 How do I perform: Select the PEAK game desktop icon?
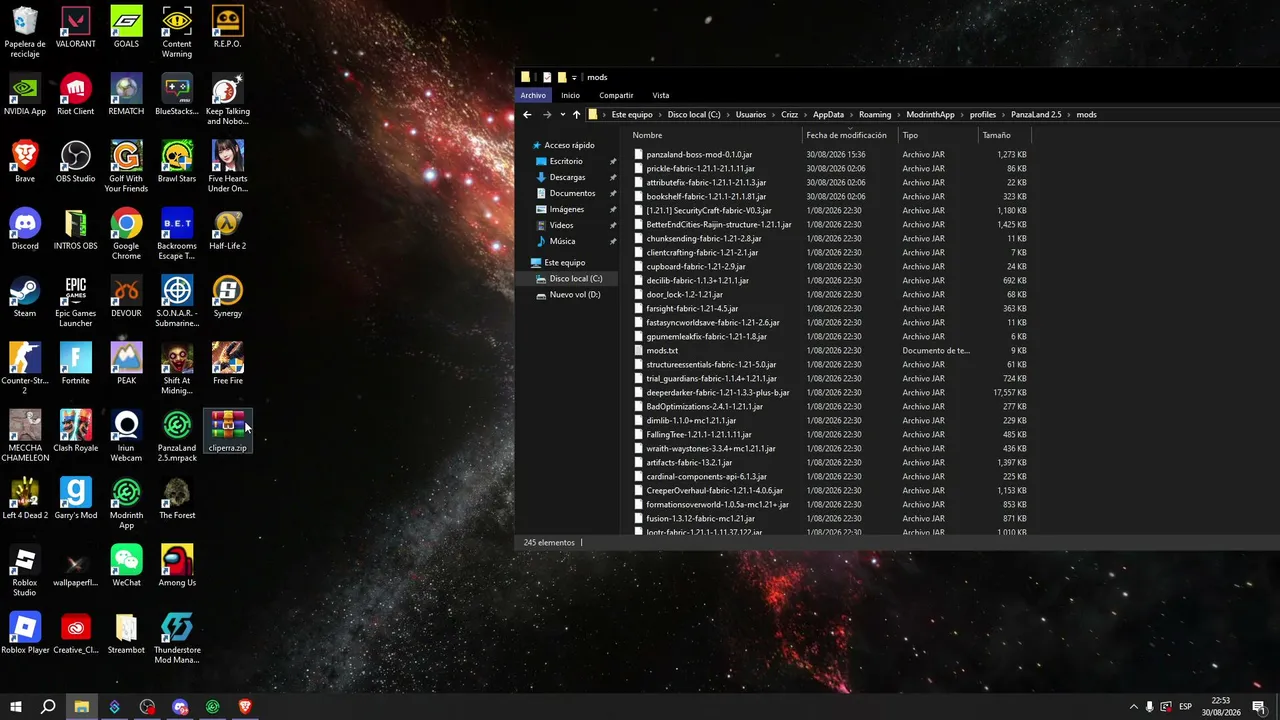pos(126,363)
